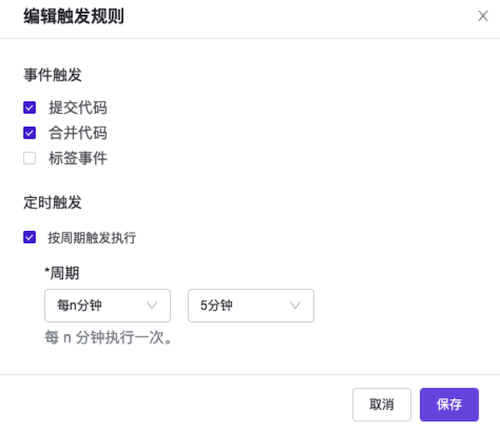Click the required *周期 field label

62,273
